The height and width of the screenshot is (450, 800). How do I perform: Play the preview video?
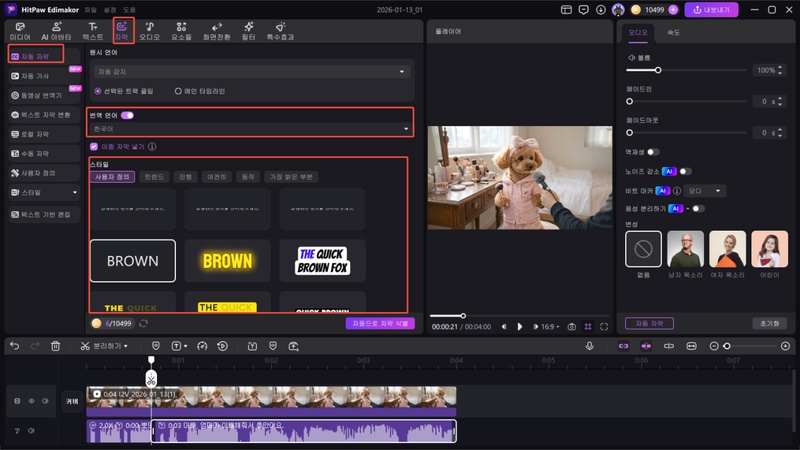click(519, 327)
